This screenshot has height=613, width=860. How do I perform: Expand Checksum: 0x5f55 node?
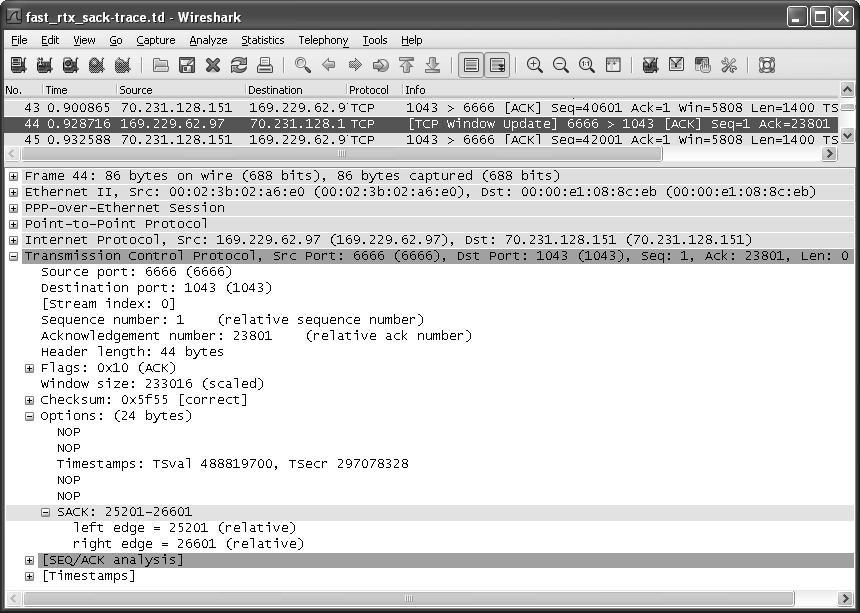tap(30, 400)
